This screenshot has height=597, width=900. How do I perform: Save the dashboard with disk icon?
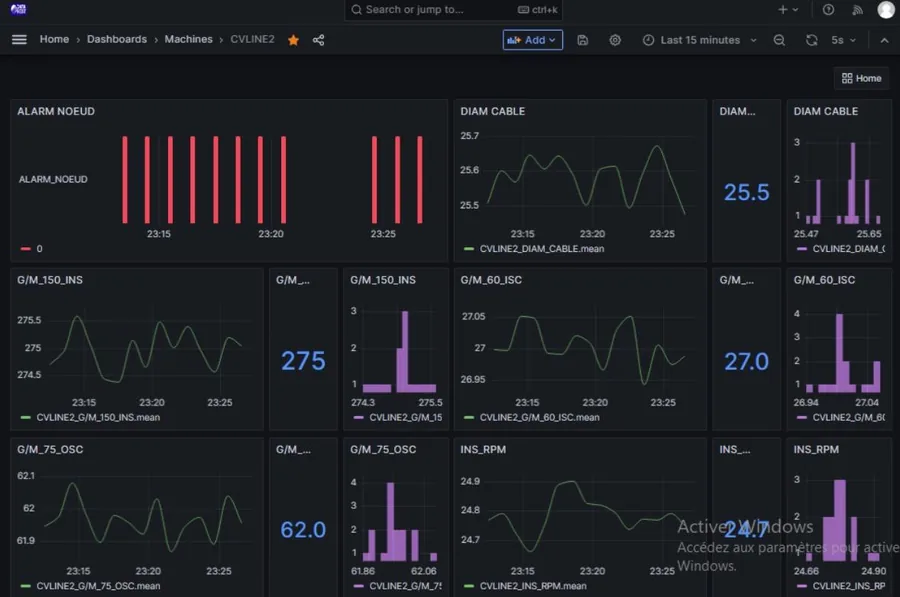coord(583,40)
